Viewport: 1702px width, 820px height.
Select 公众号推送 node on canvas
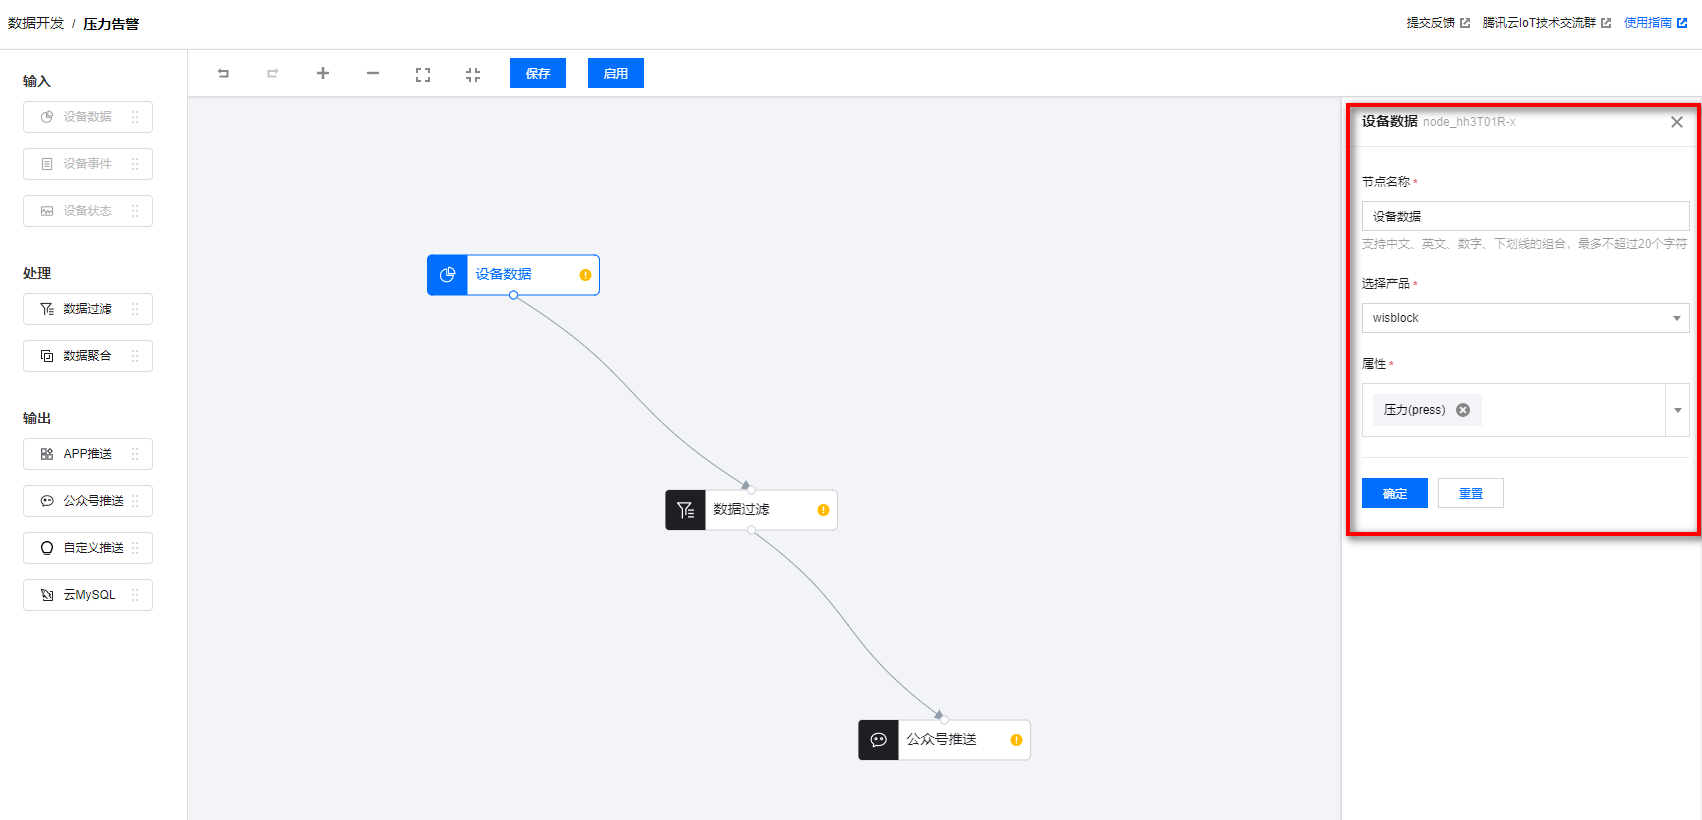(944, 740)
